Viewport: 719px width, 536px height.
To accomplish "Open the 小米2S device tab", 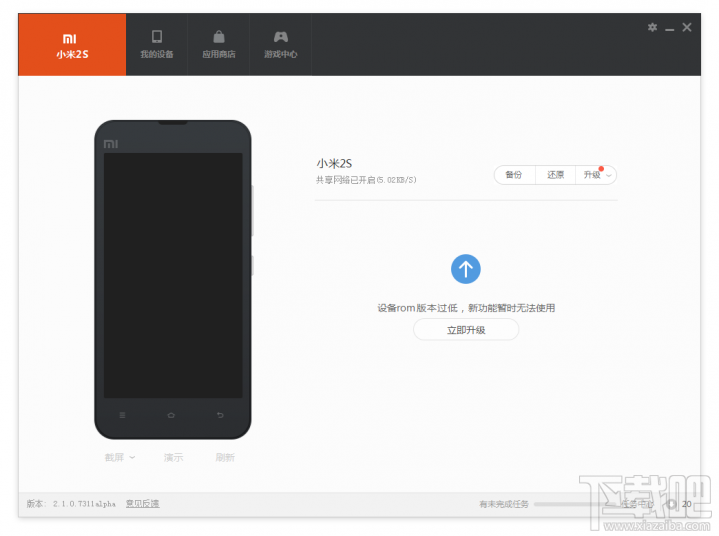I will pyautogui.click(x=72, y=44).
